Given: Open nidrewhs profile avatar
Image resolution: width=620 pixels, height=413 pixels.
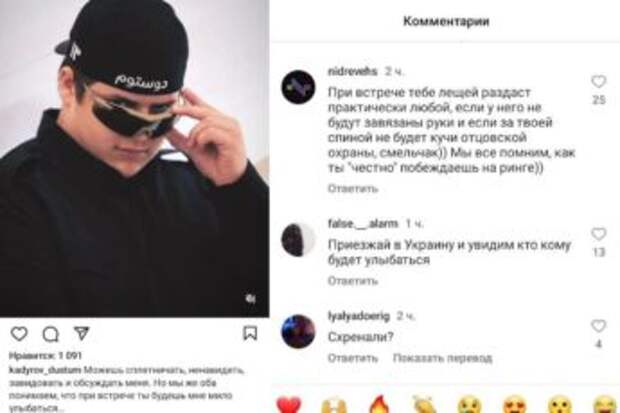Looking at the screenshot, I should (298, 87).
